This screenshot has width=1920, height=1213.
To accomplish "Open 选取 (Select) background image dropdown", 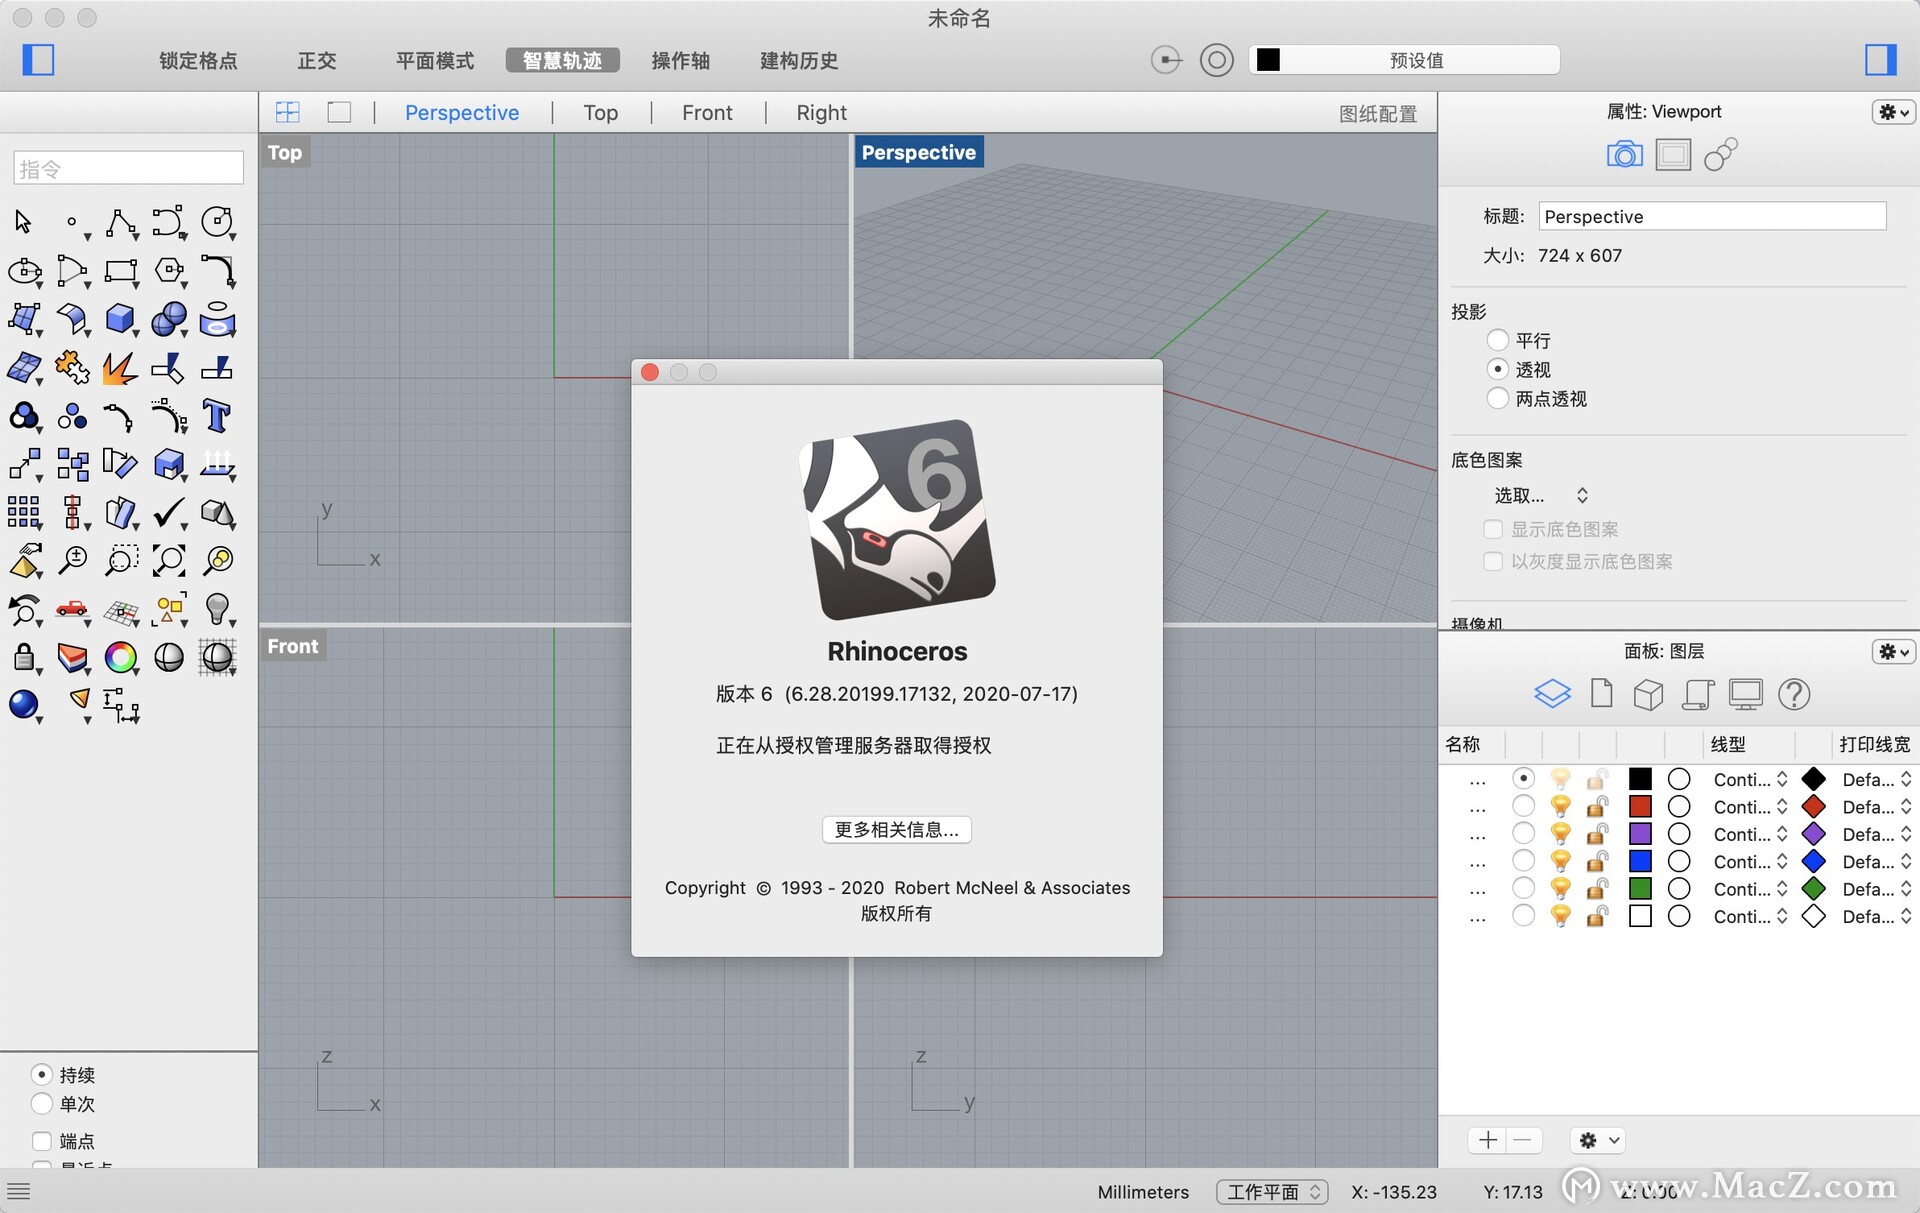I will pyautogui.click(x=1537, y=496).
